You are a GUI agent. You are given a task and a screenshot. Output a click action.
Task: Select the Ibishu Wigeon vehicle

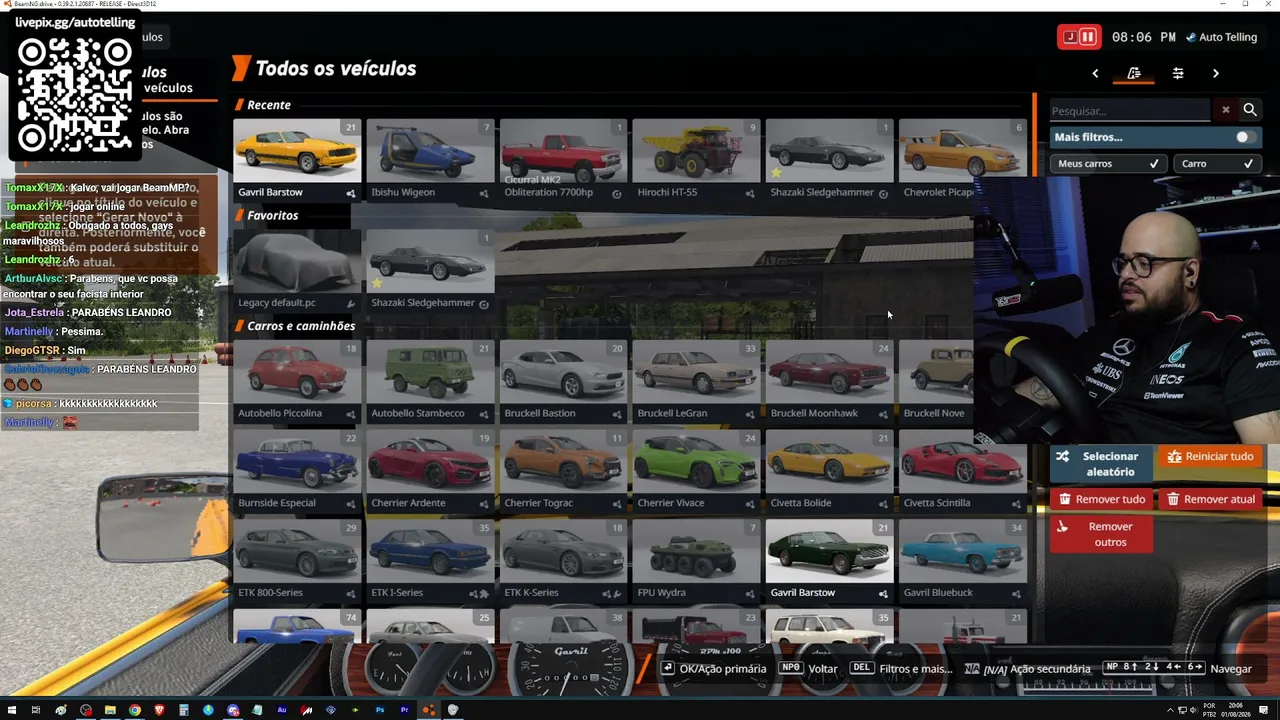pyautogui.click(x=430, y=160)
